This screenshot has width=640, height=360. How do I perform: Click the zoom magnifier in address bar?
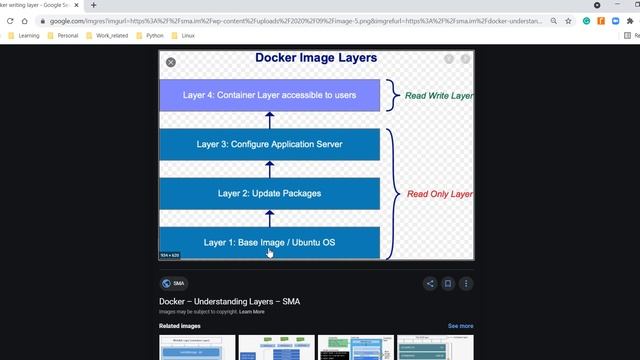tap(553, 21)
